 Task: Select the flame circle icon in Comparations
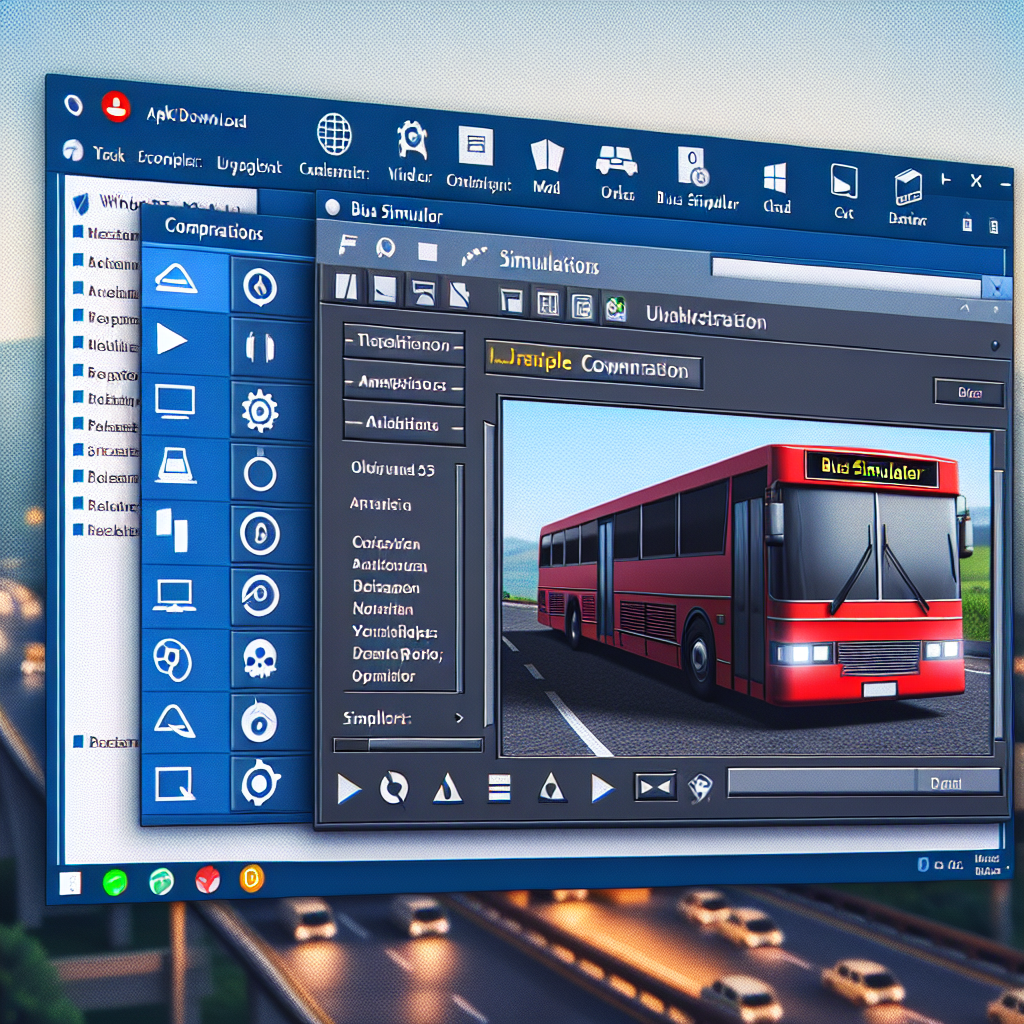(x=260, y=287)
